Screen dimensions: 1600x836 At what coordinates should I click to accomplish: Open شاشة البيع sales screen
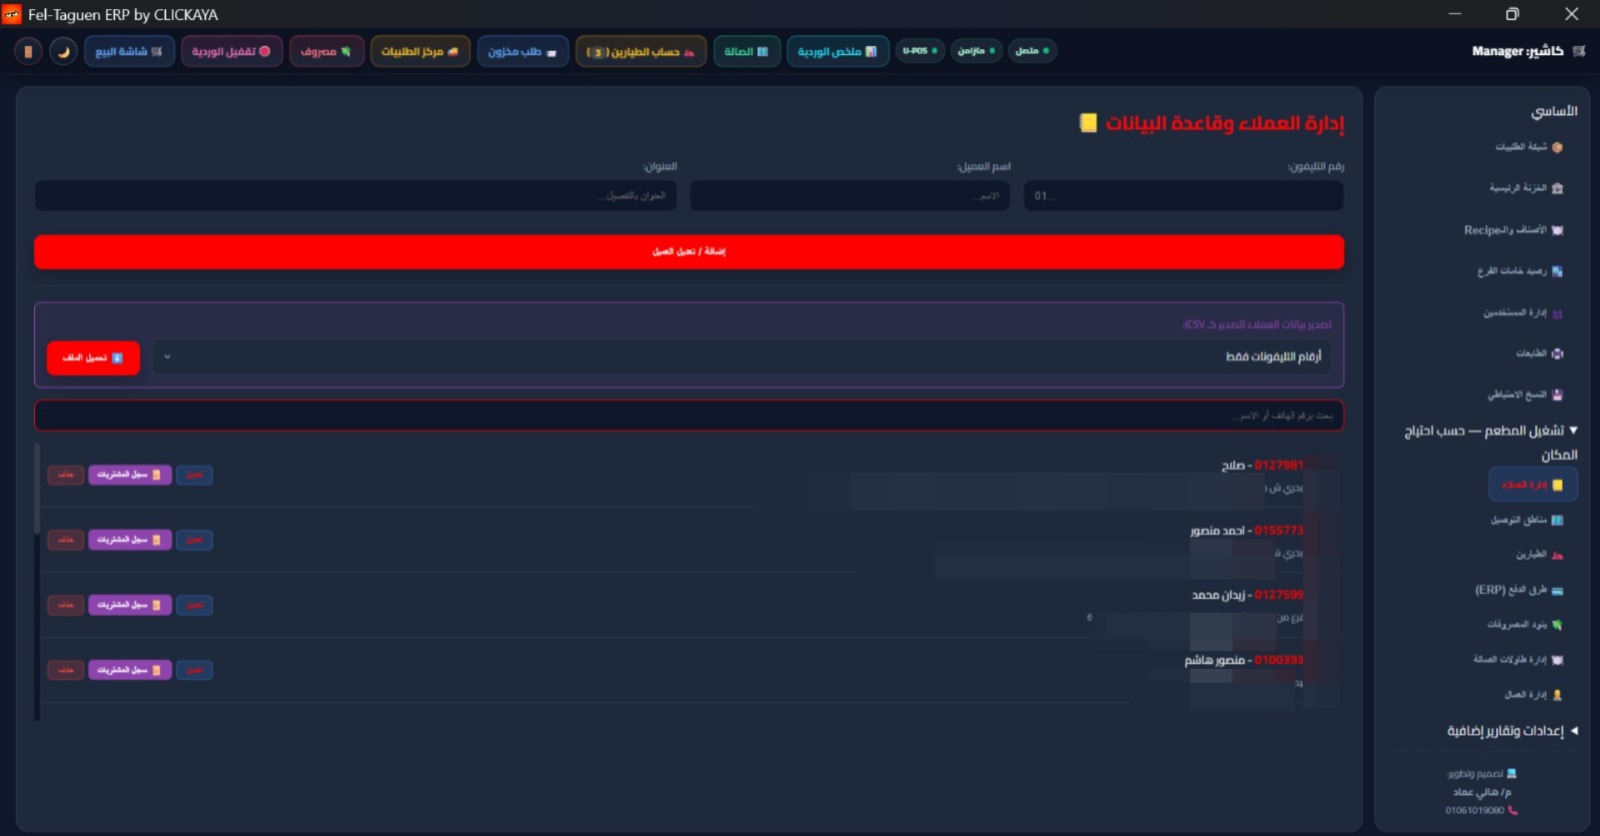[x=129, y=51]
